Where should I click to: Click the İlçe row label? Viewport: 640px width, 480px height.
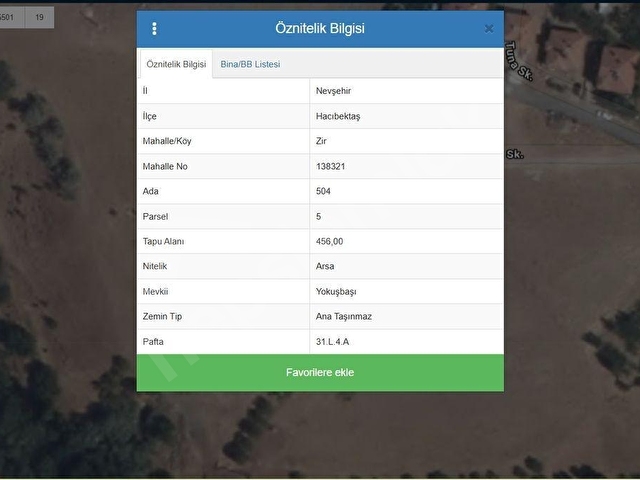(x=149, y=116)
